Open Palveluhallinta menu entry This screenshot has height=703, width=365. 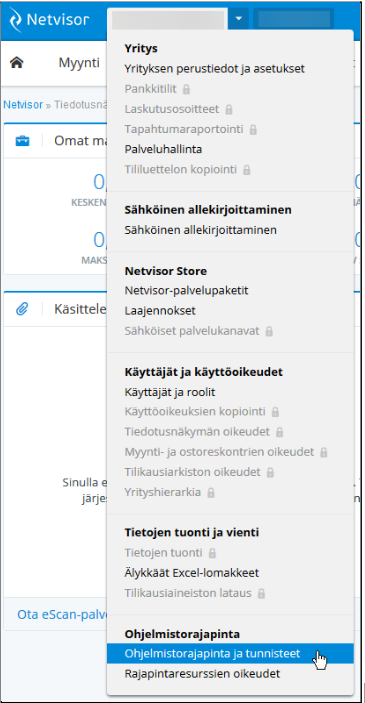pos(163,149)
